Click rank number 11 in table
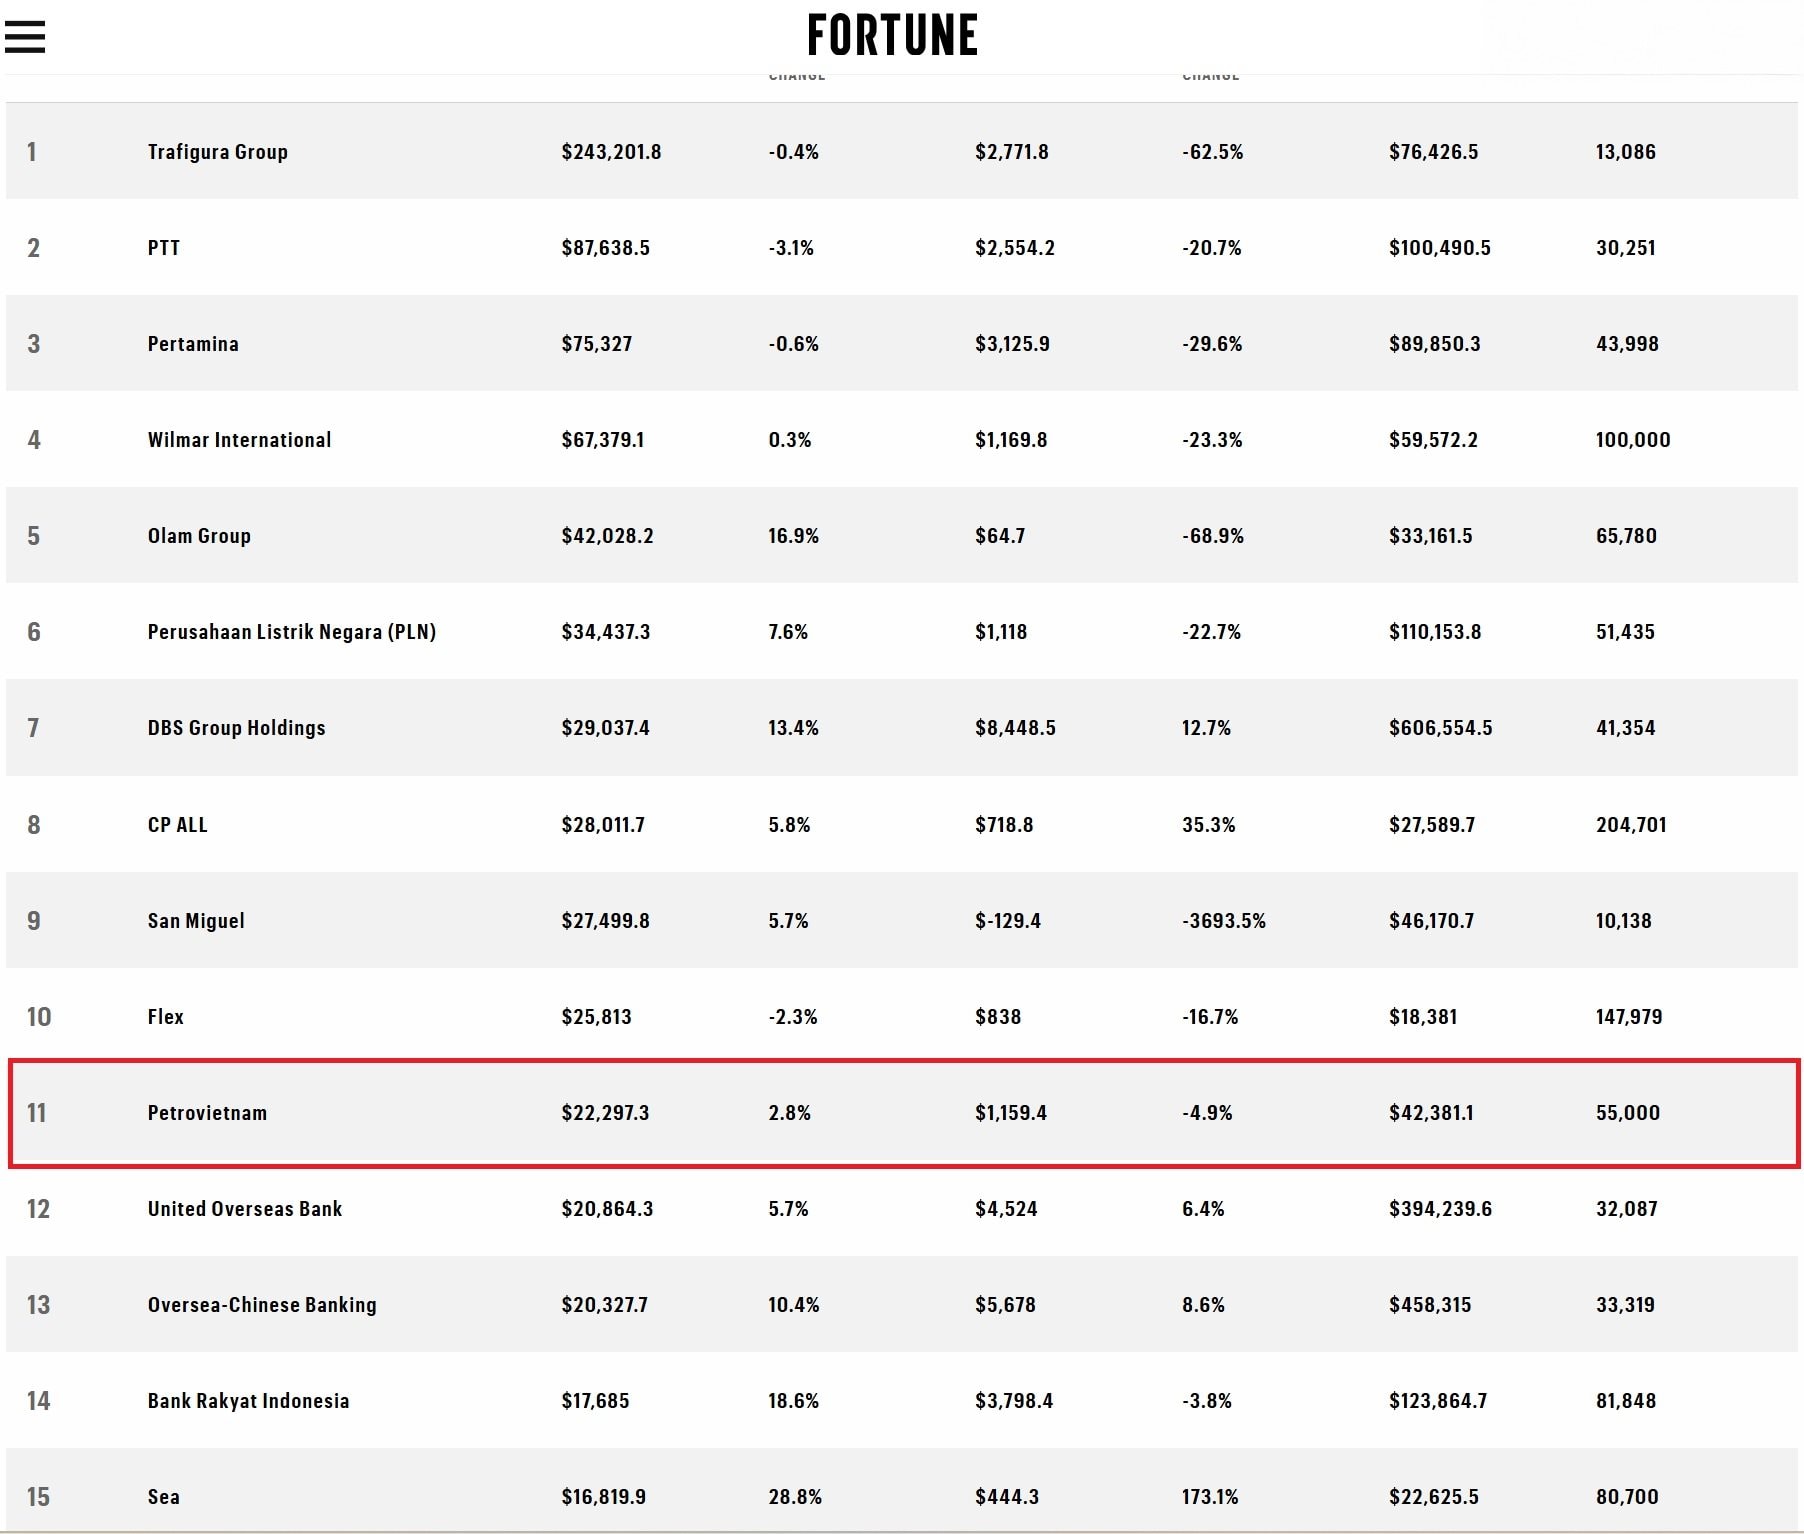The height and width of the screenshot is (1534, 1804). tap(37, 1113)
